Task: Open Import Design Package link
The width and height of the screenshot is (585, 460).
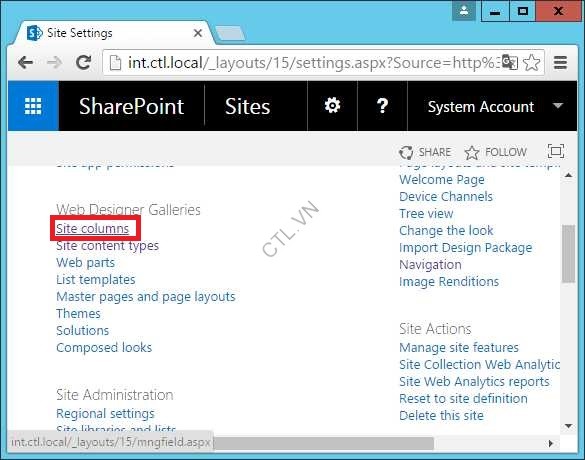Action: pos(466,248)
